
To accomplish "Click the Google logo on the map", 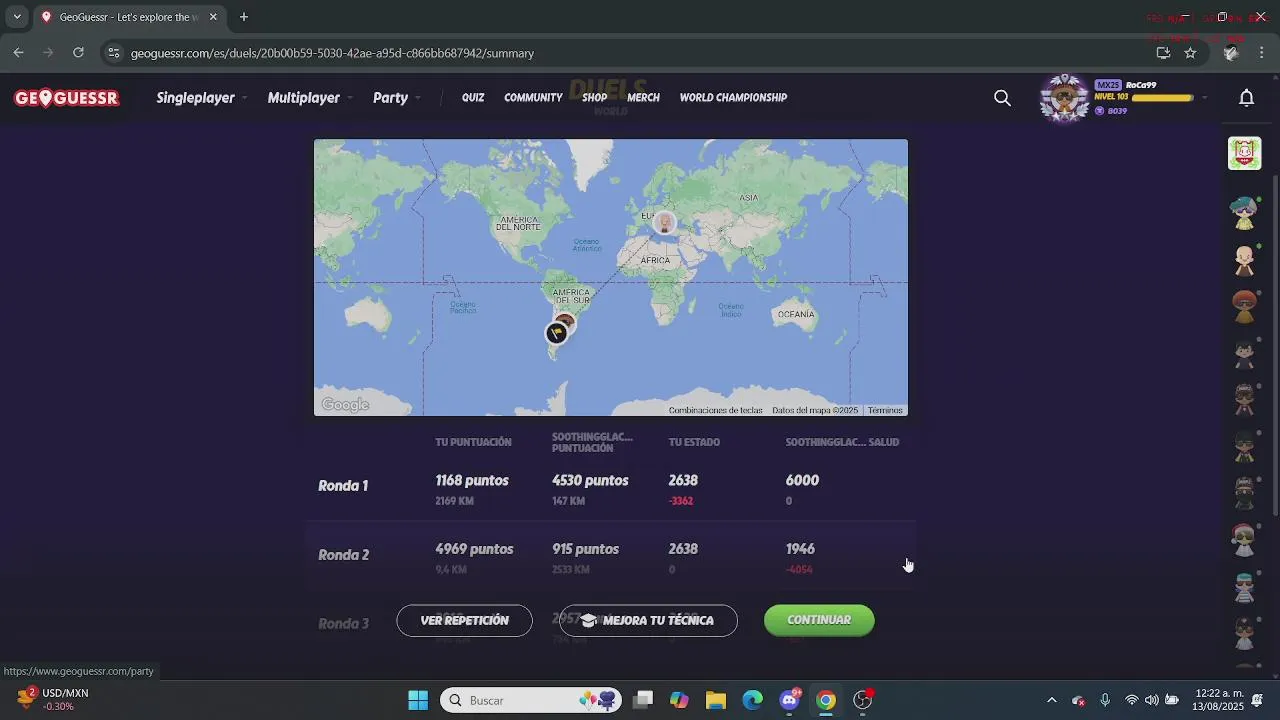I will (x=345, y=405).
